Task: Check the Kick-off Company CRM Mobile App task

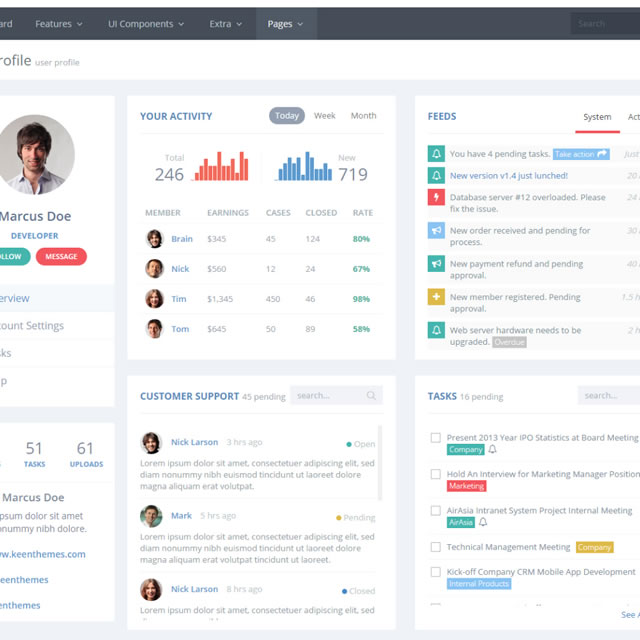Action: 436,572
